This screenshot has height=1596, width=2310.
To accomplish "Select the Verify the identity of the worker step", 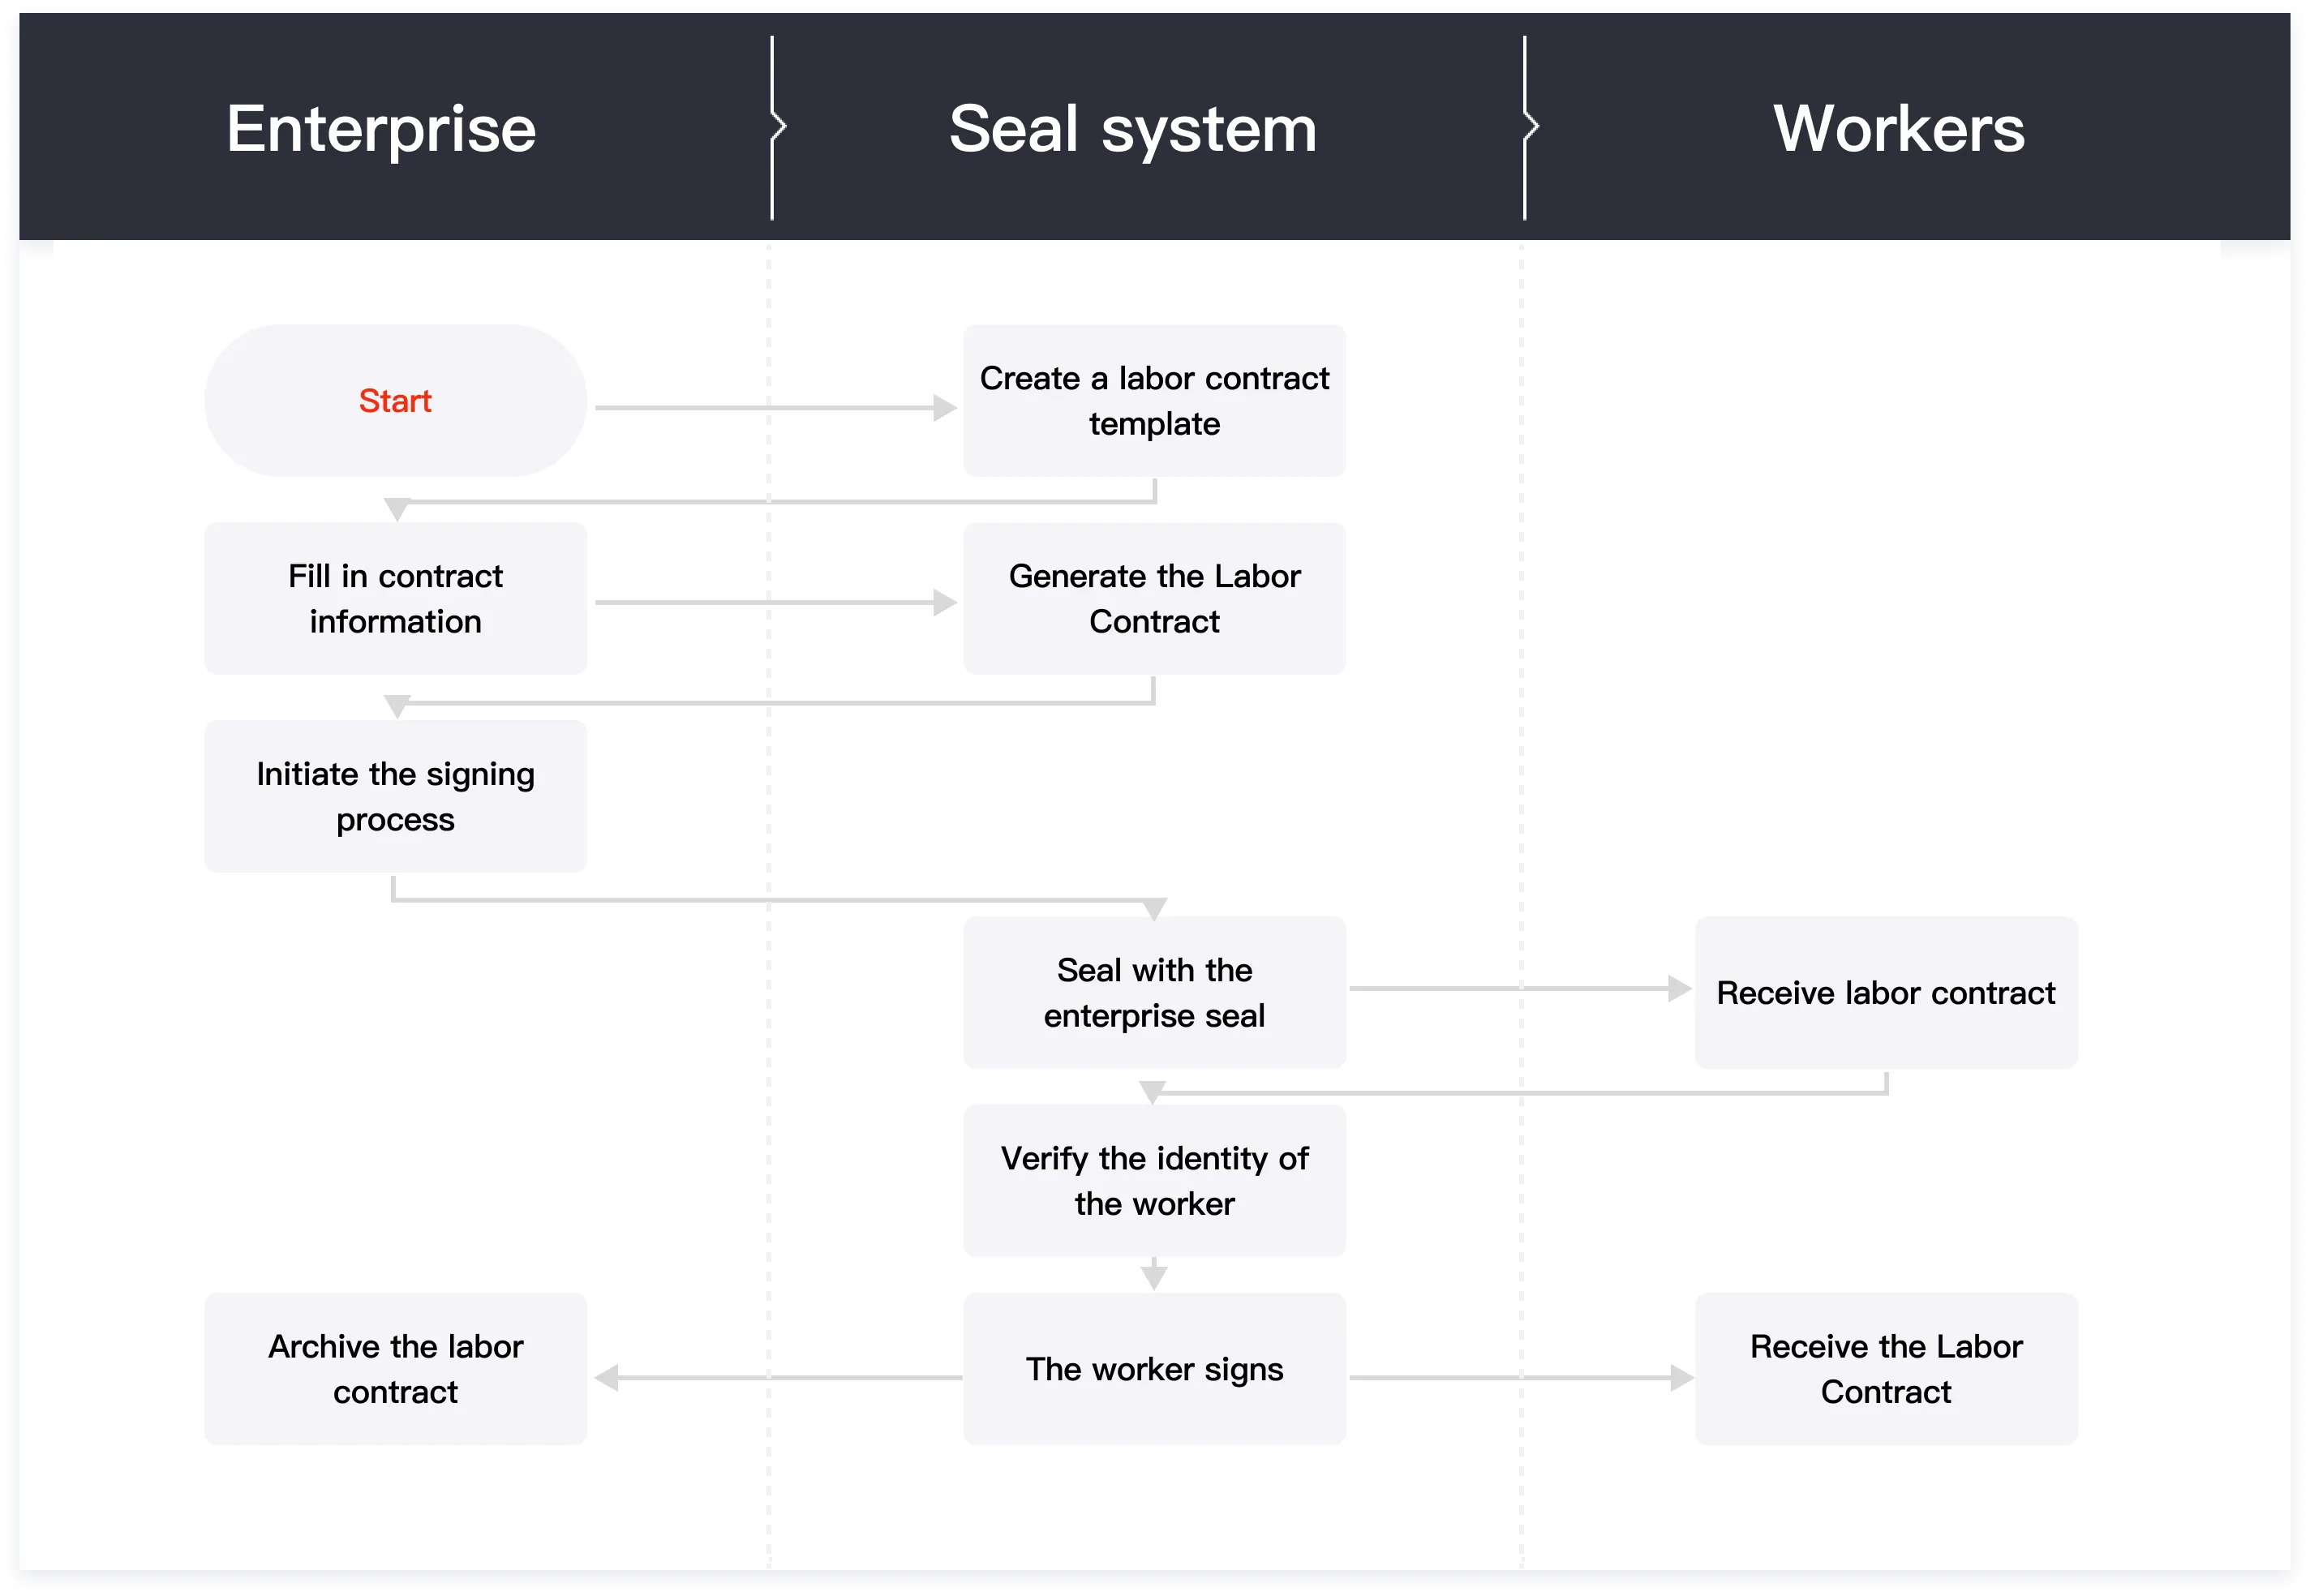I will [x=1154, y=1181].
